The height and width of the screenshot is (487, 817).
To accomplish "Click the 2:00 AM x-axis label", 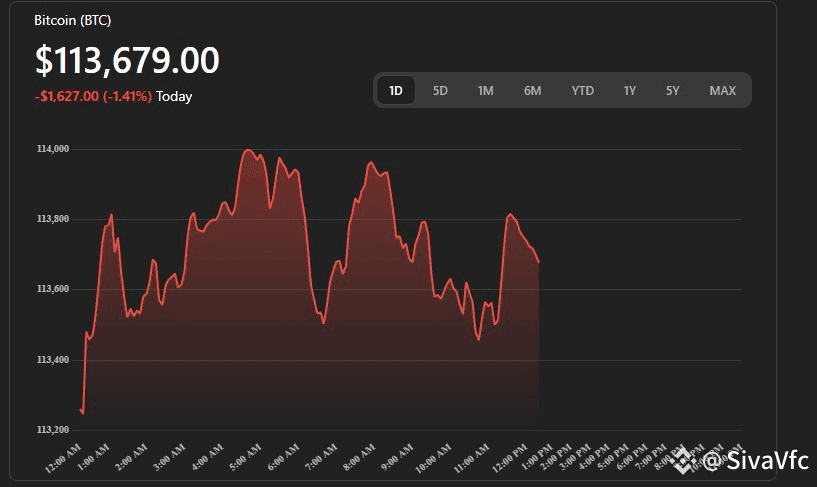I will click(x=132, y=457).
